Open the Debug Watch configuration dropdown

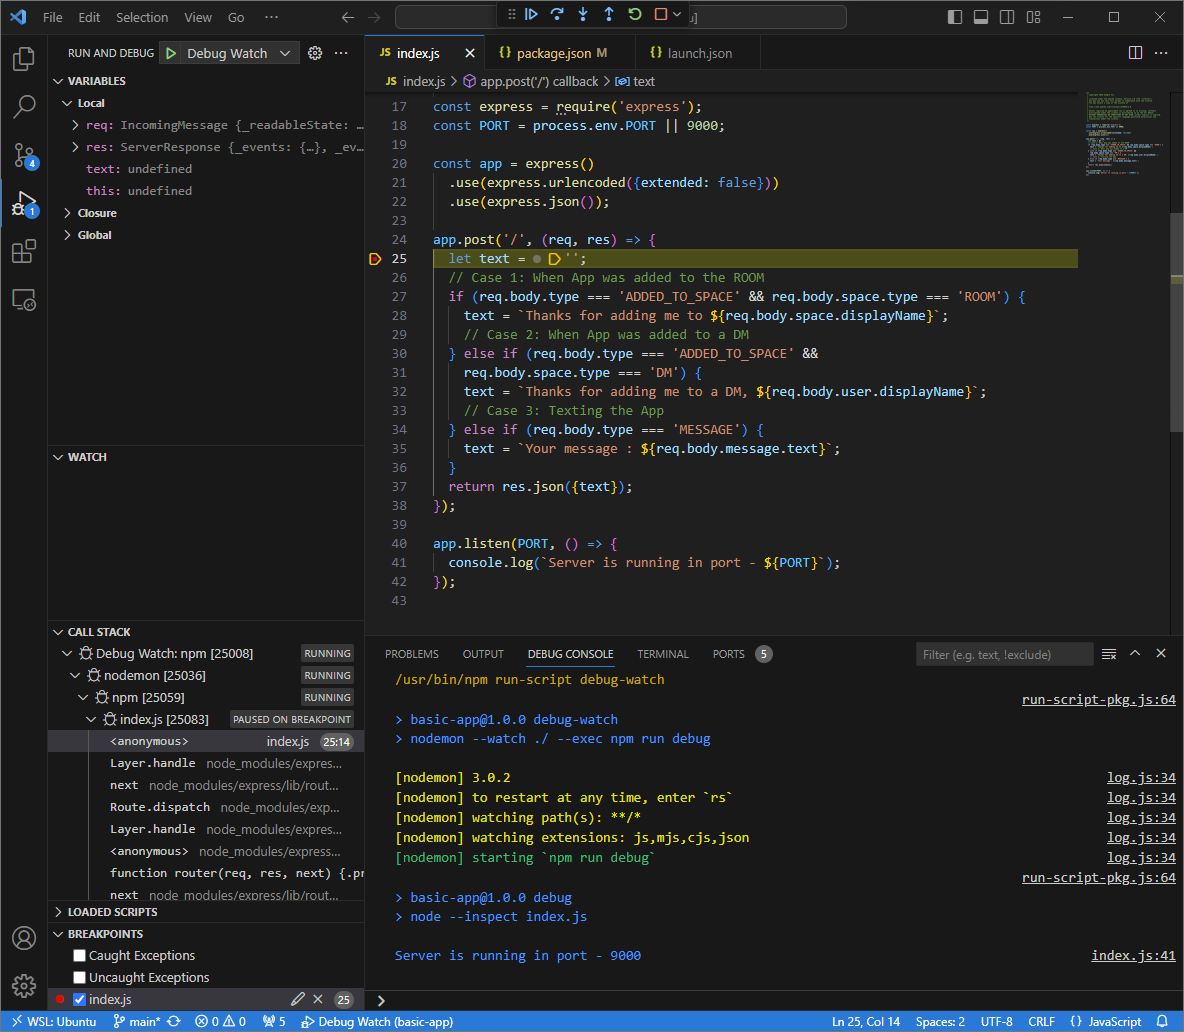[x=285, y=54]
